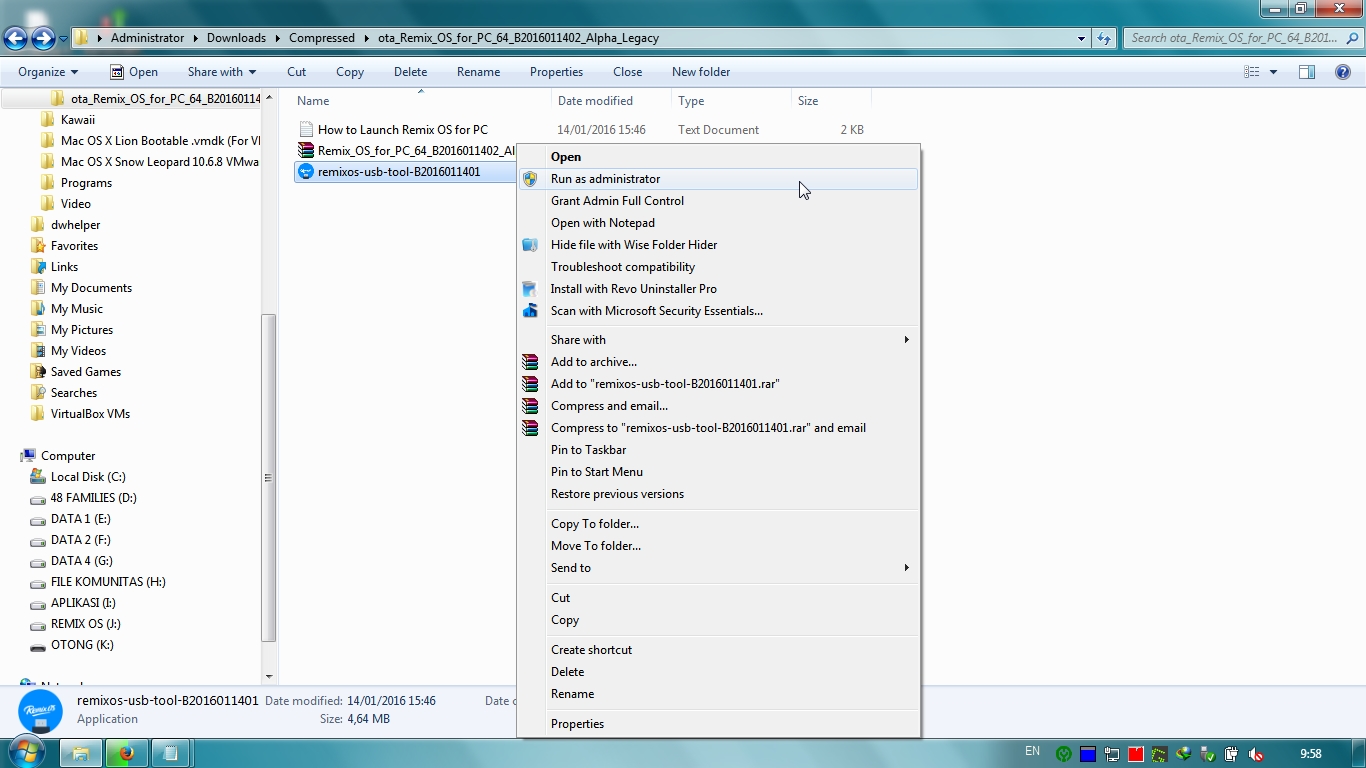Open the Share with toolbar dropdown

[x=222, y=72]
